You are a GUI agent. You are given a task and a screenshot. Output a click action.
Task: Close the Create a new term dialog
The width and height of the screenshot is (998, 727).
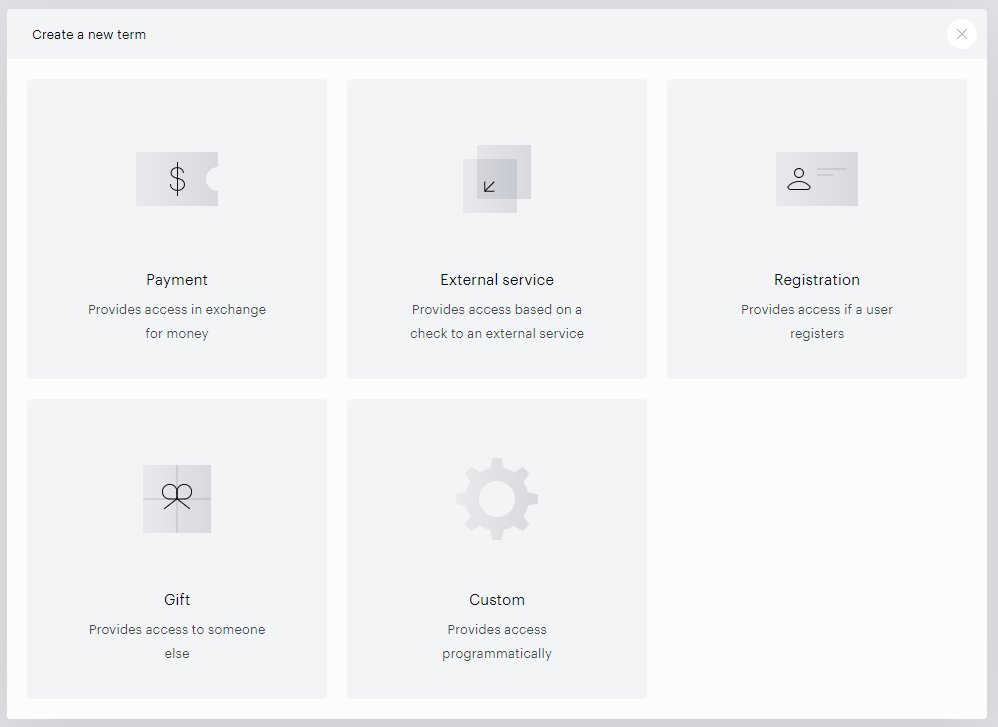(962, 34)
